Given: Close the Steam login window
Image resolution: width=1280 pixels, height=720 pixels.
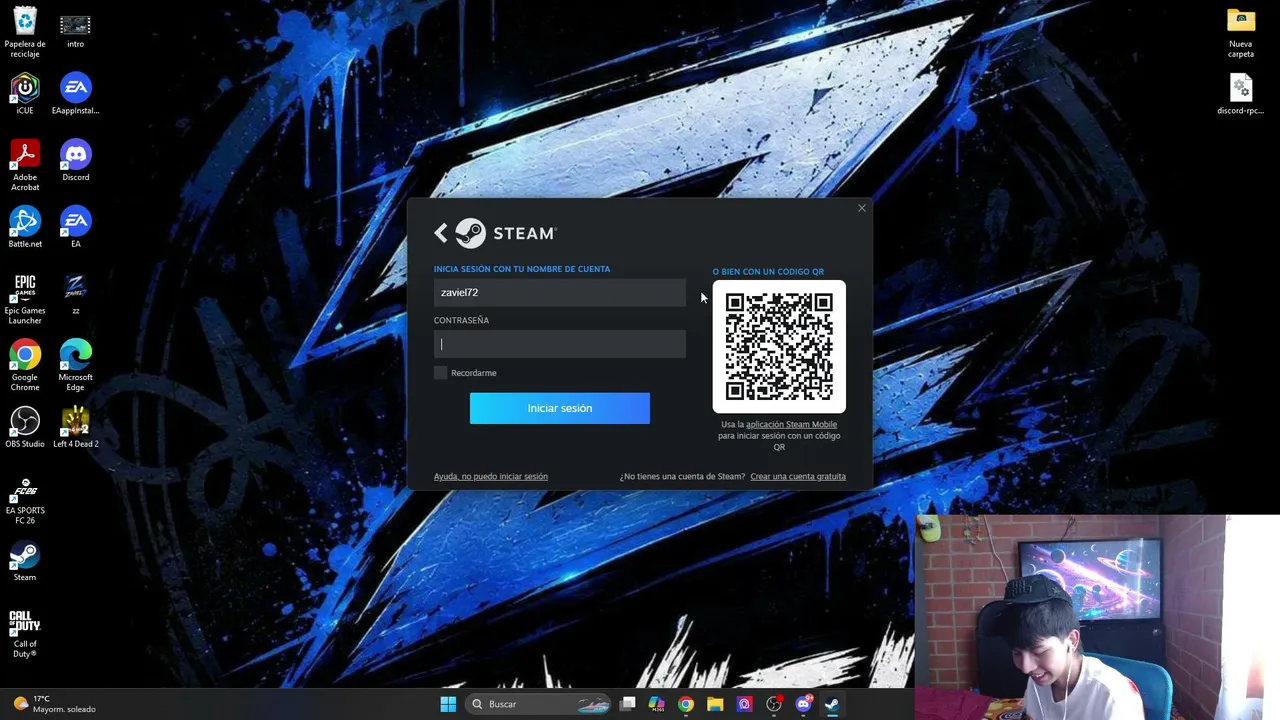Looking at the screenshot, I should tap(862, 208).
